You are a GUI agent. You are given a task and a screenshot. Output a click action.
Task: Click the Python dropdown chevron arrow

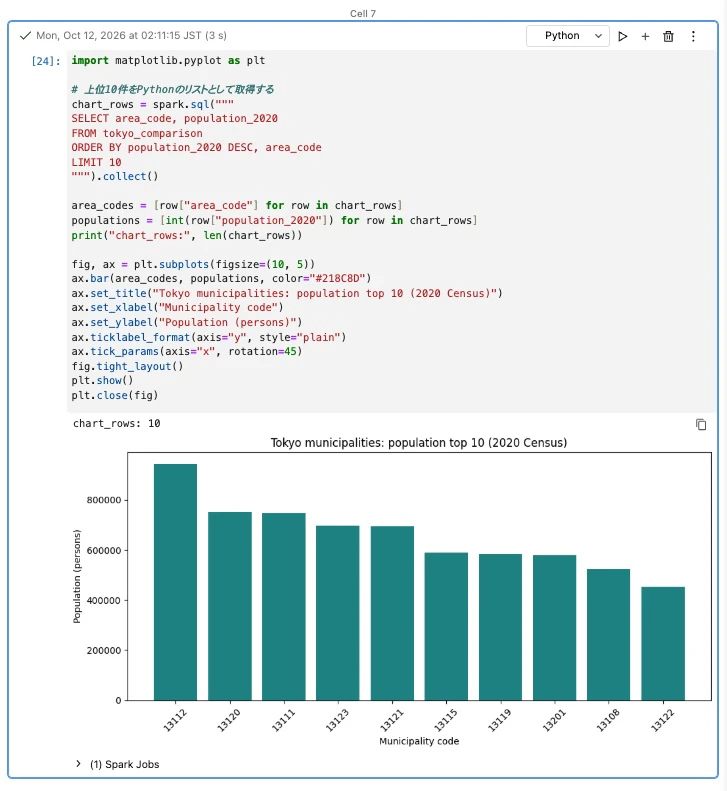point(598,36)
